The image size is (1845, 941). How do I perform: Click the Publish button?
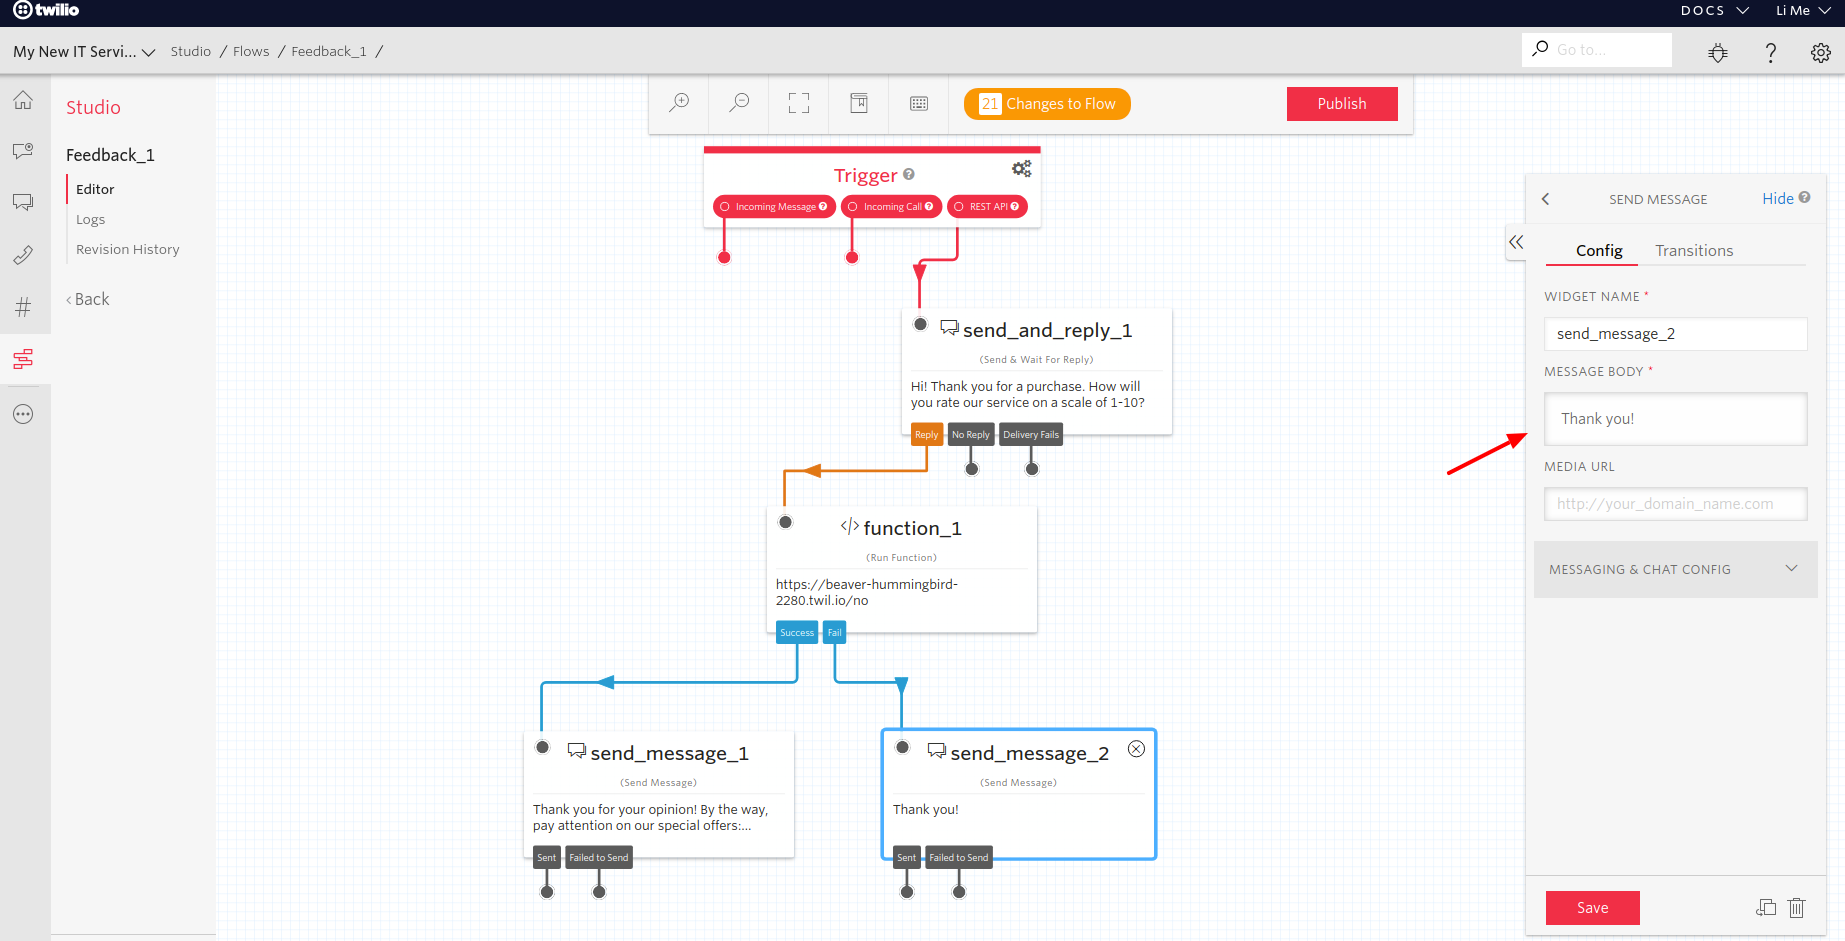(x=1341, y=103)
